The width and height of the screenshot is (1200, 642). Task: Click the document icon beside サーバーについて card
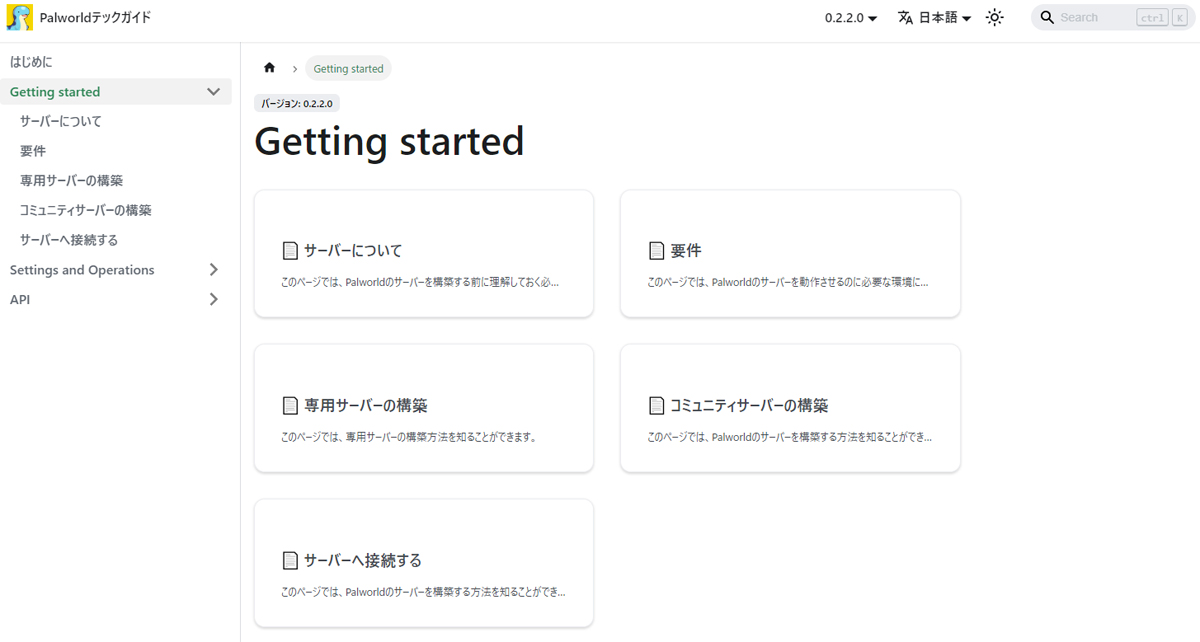point(290,250)
